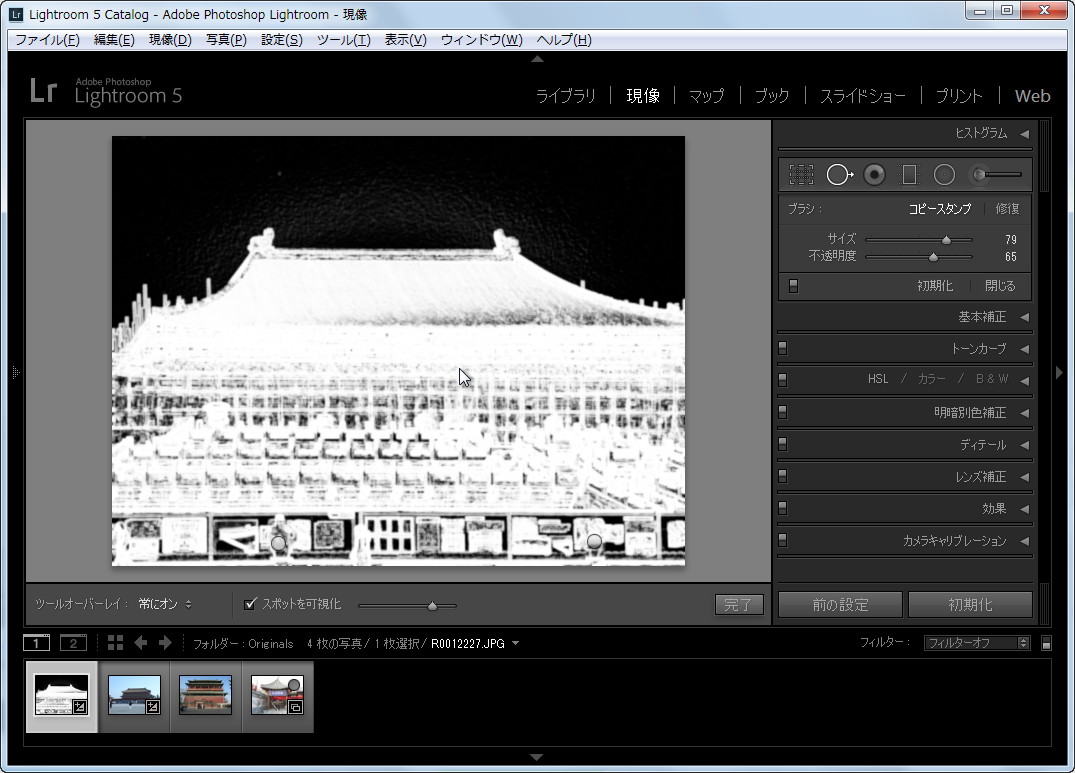Toggle the HSL panel switch

pyautogui.click(x=782, y=380)
